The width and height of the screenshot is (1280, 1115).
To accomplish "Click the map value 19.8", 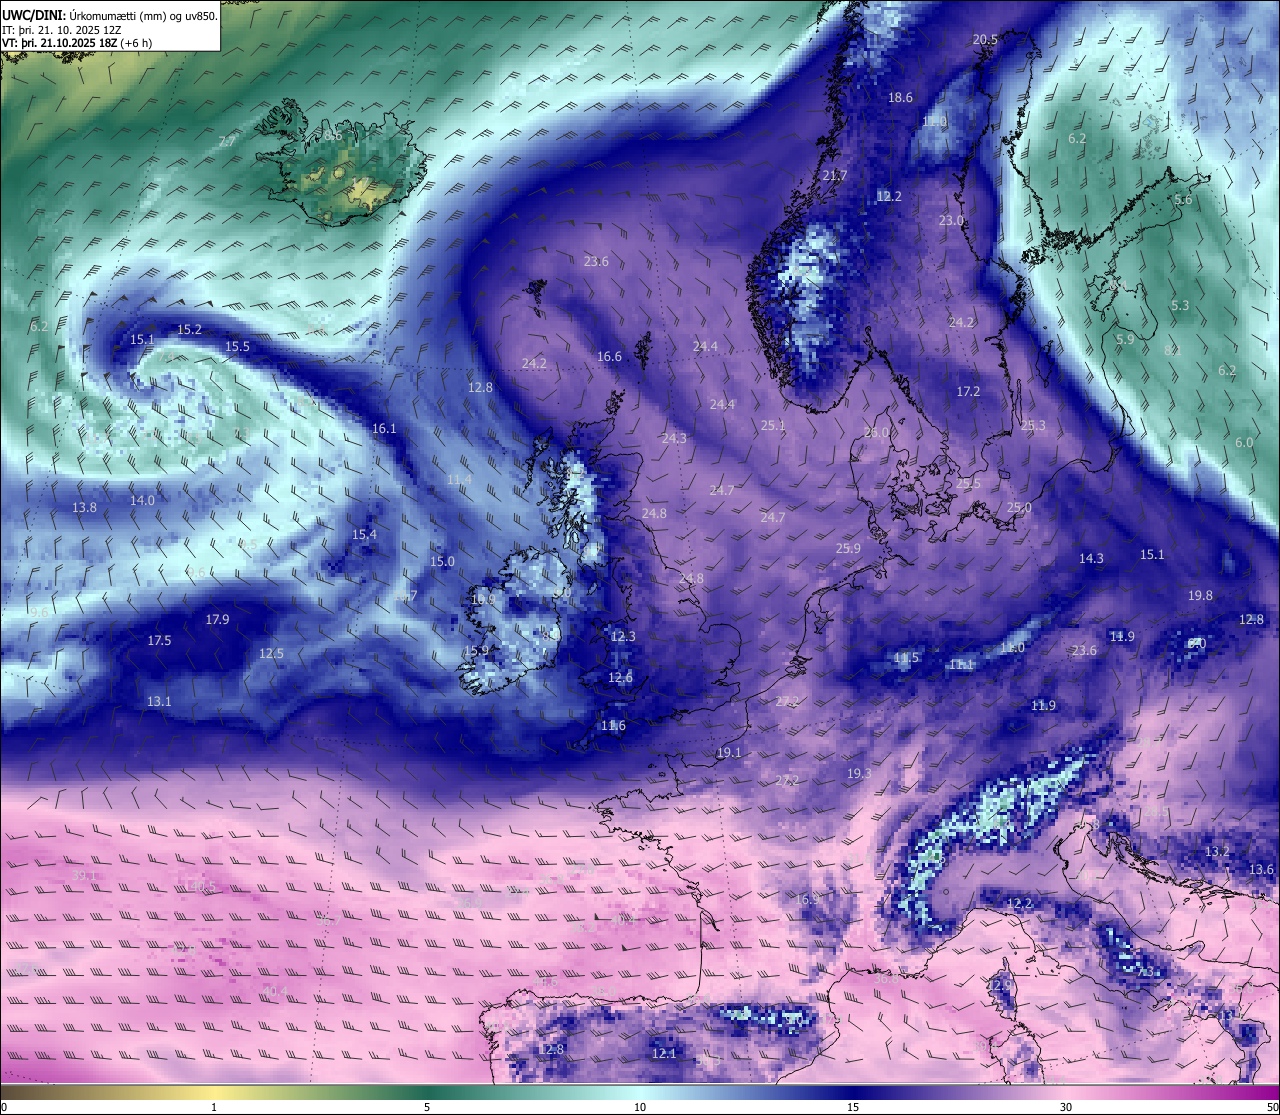I will (1200, 596).
